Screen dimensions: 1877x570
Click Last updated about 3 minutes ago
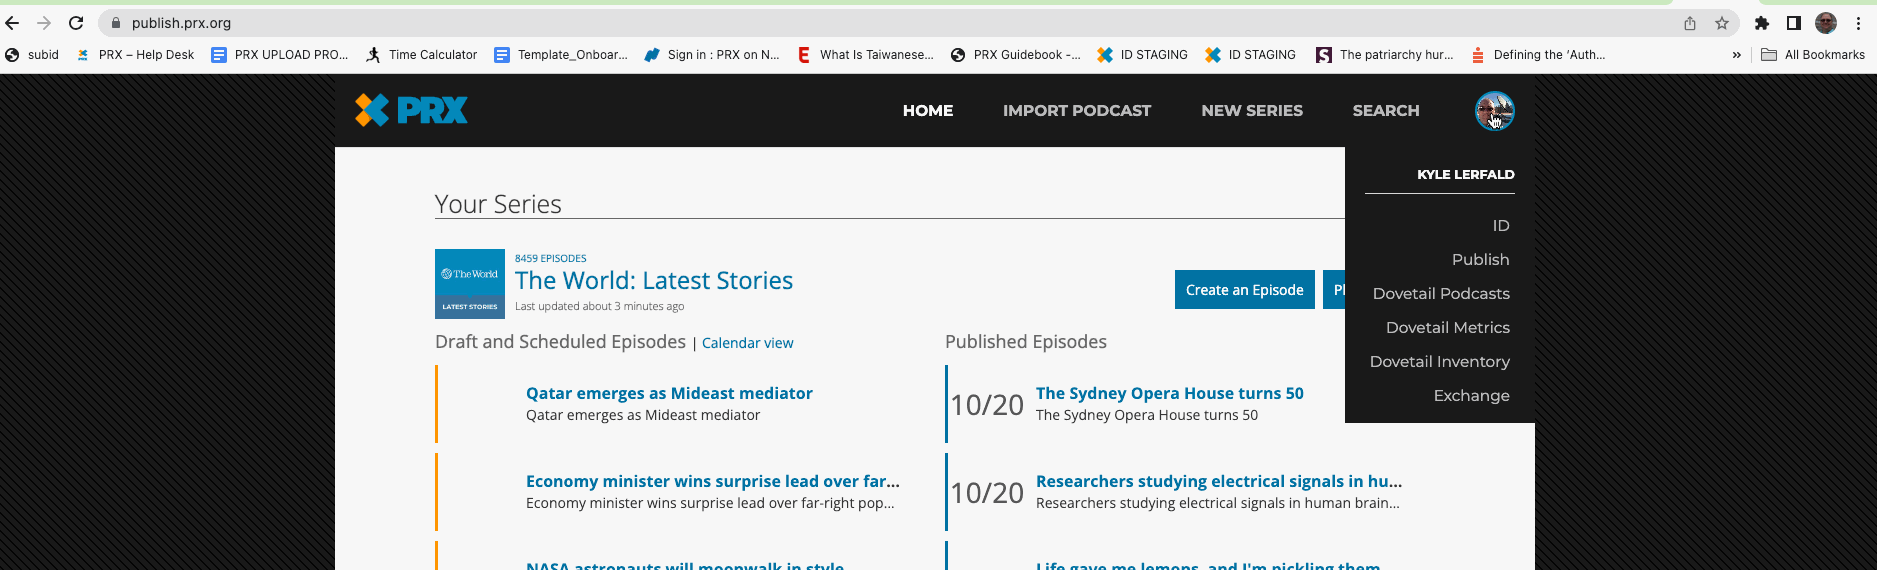[x=599, y=307]
